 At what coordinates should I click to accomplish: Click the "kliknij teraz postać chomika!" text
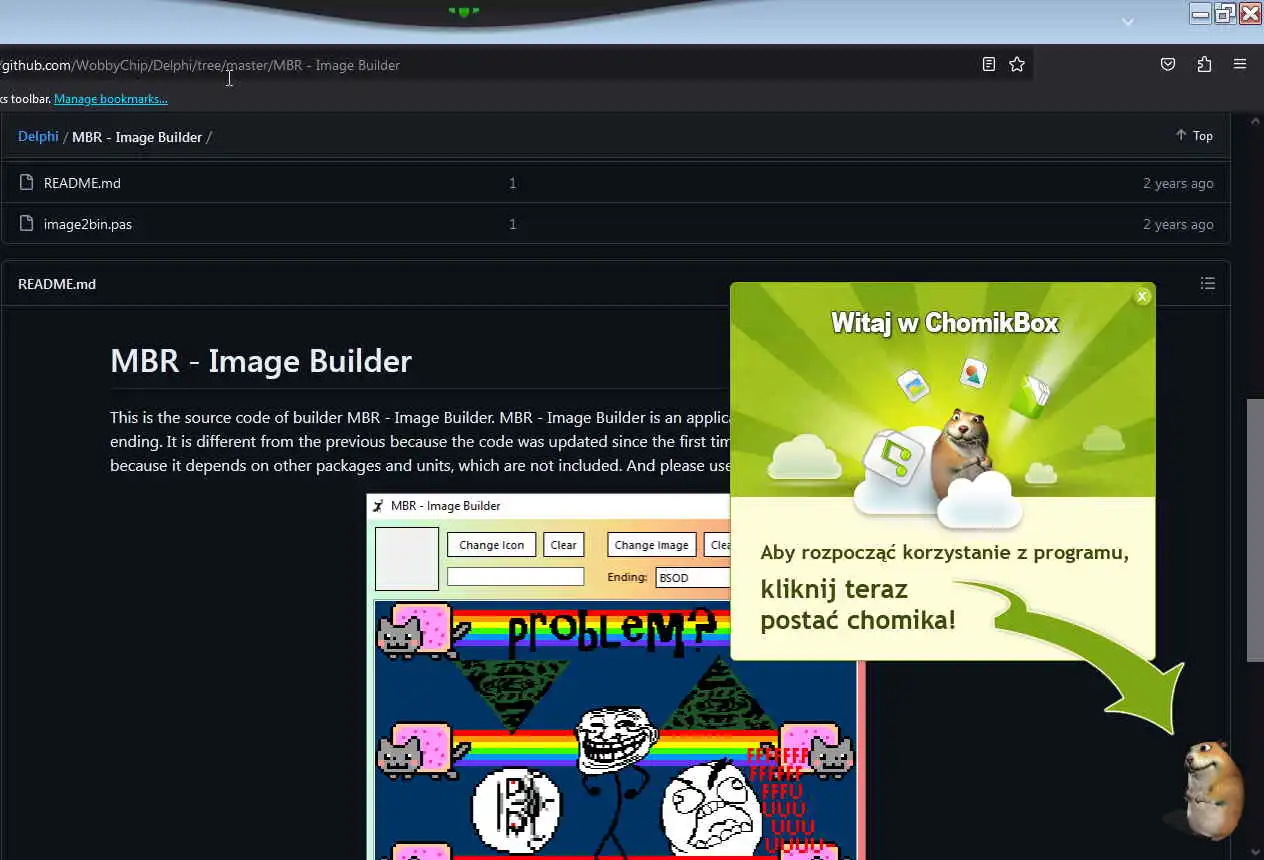click(858, 604)
